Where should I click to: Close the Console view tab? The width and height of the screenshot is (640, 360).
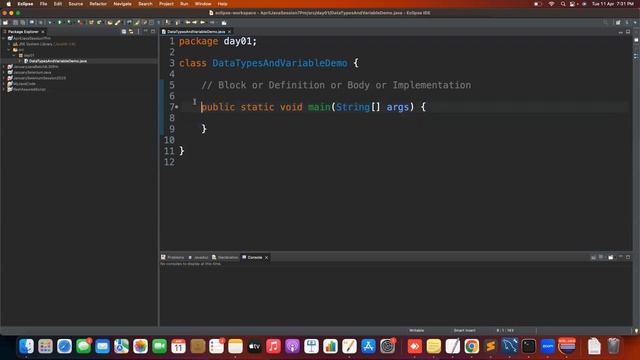267,258
